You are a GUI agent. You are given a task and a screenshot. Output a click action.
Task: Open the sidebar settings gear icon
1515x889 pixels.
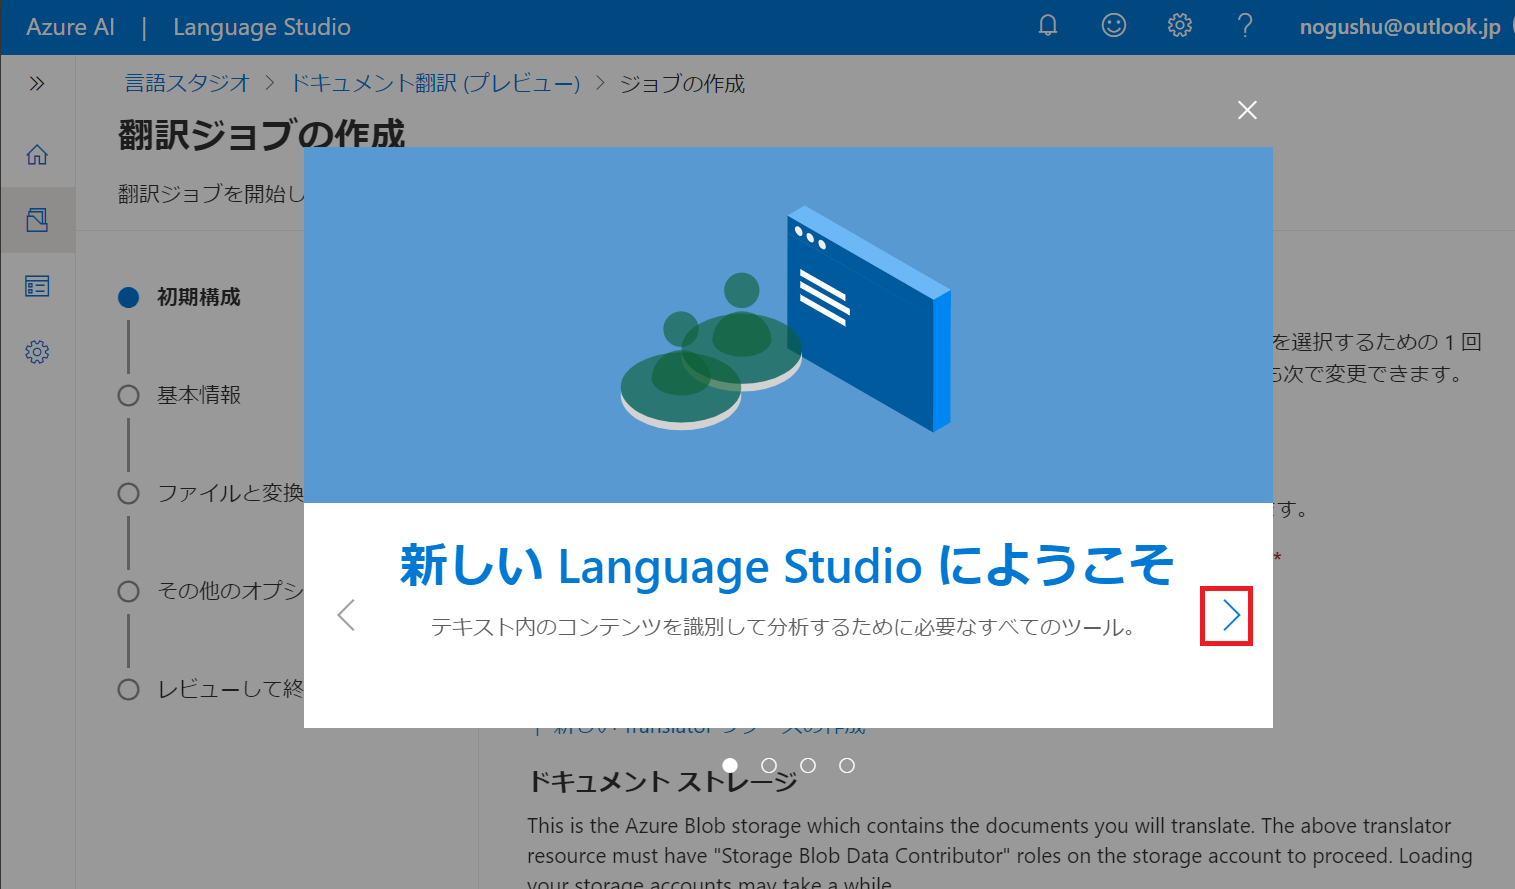(x=37, y=352)
